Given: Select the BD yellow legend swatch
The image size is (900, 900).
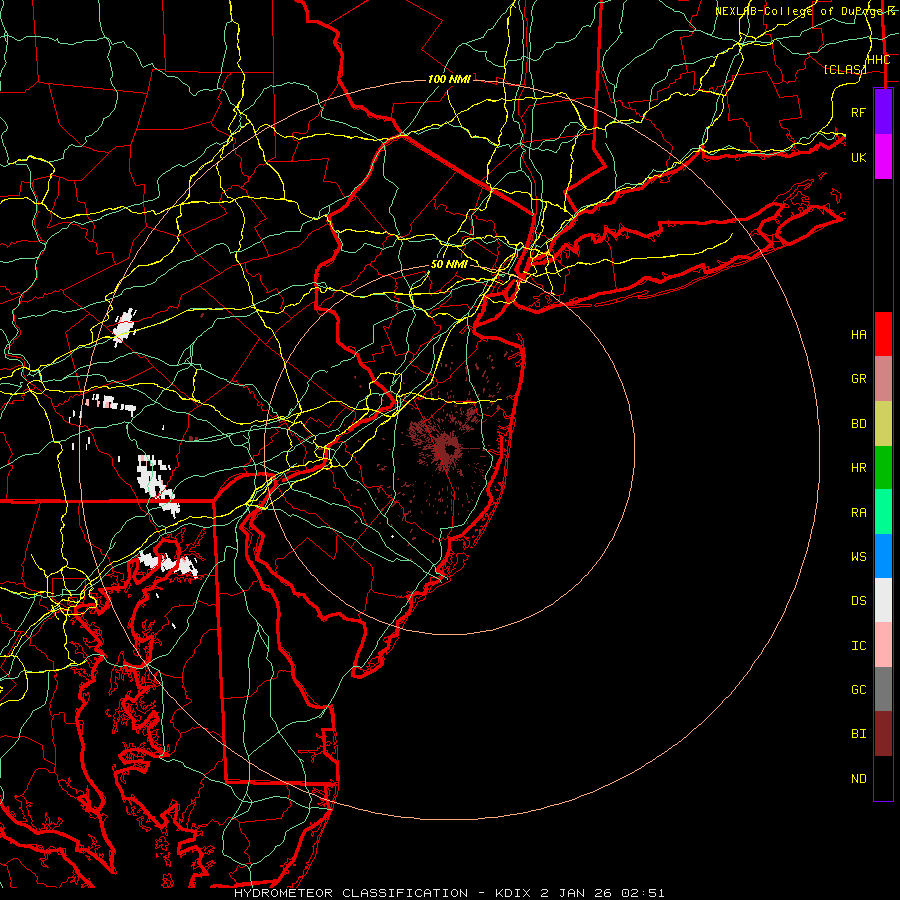Looking at the screenshot, I should pyautogui.click(x=883, y=424).
